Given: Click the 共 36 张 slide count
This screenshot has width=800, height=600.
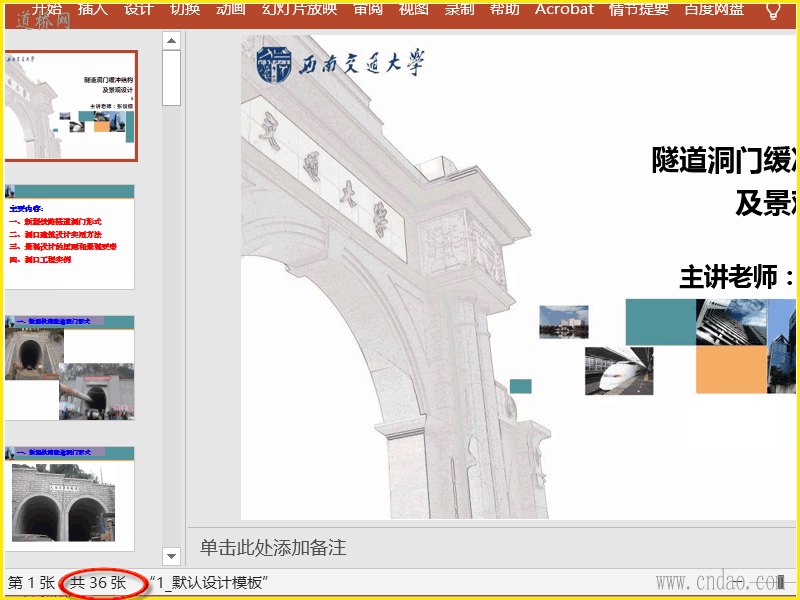Looking at the screenshot, I should tap(98, 582).
